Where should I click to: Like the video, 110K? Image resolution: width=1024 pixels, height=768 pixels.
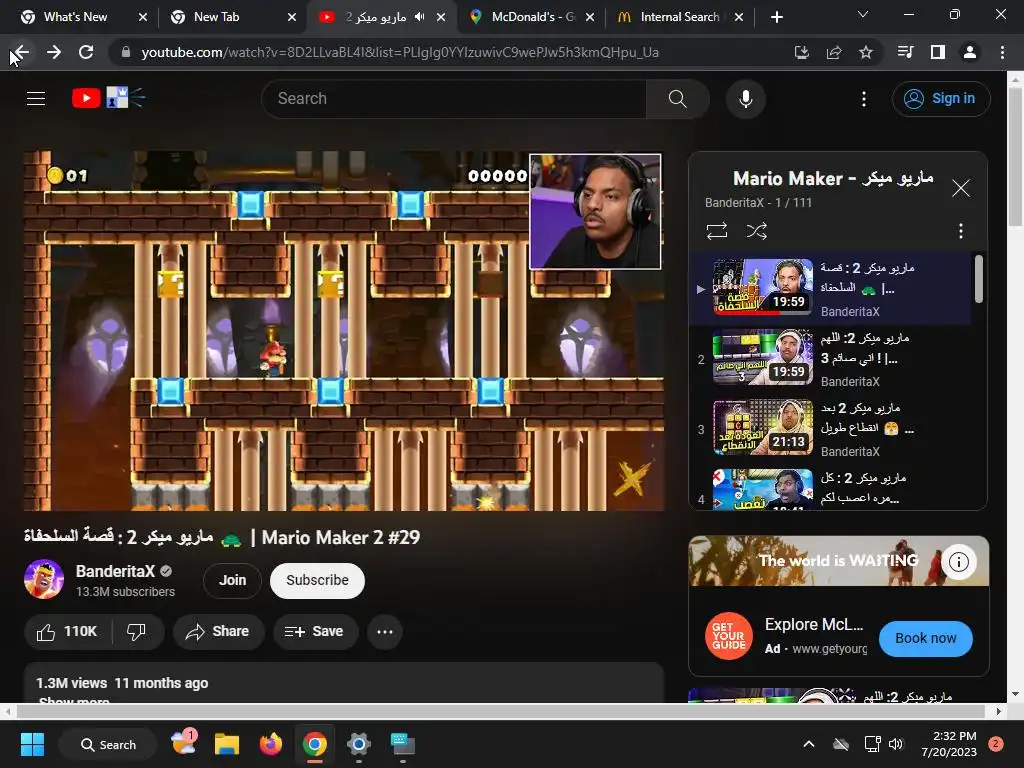tap(67, 632)
